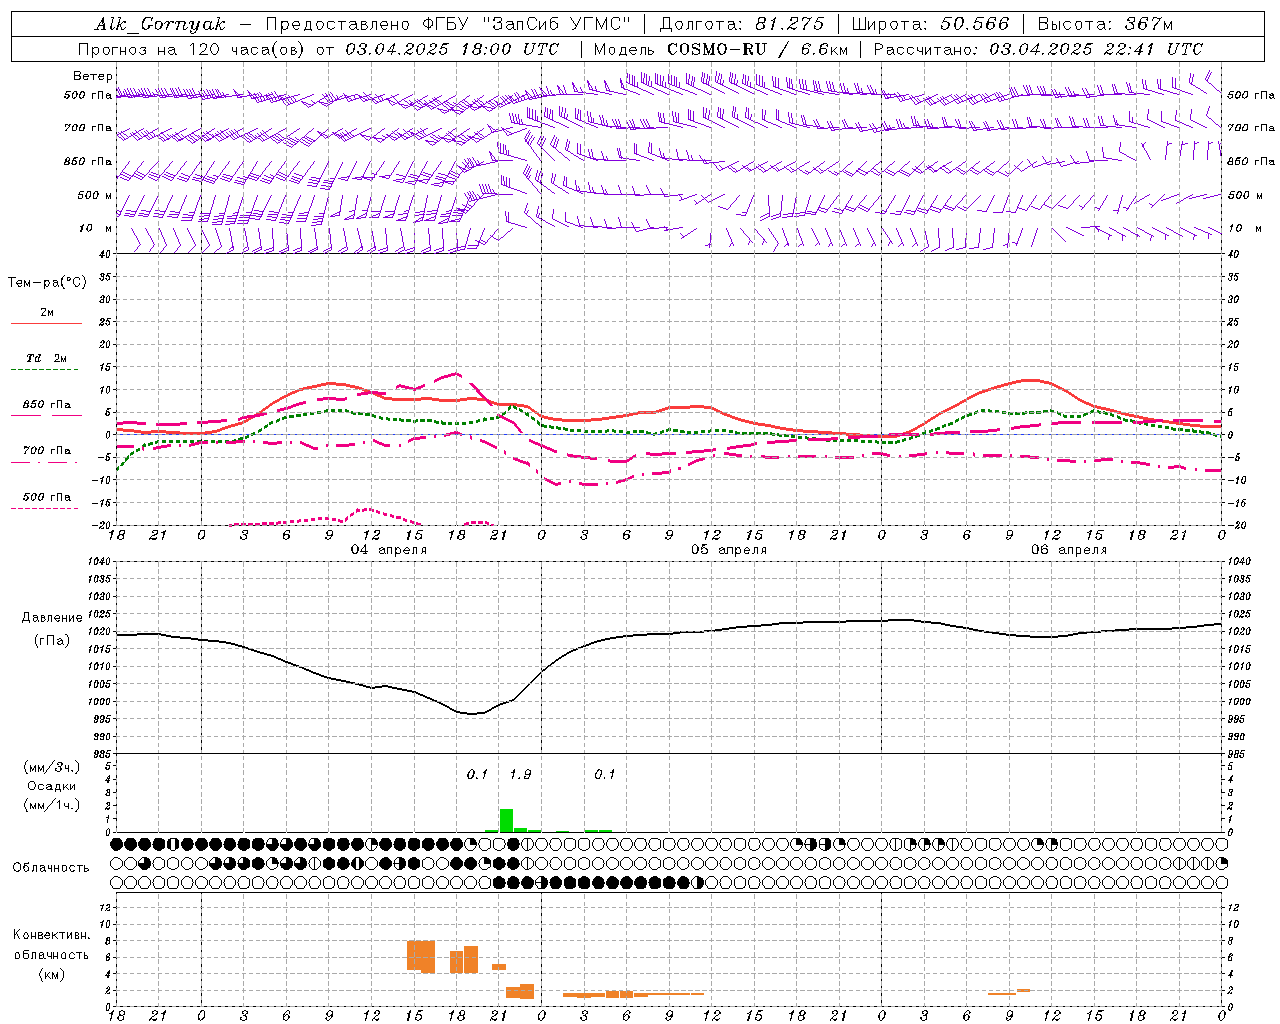Select the text "Широта: 50.566"
The height and width of the screenshot is (1024, 1280).
pyautogui.click(x=930, y=24)
